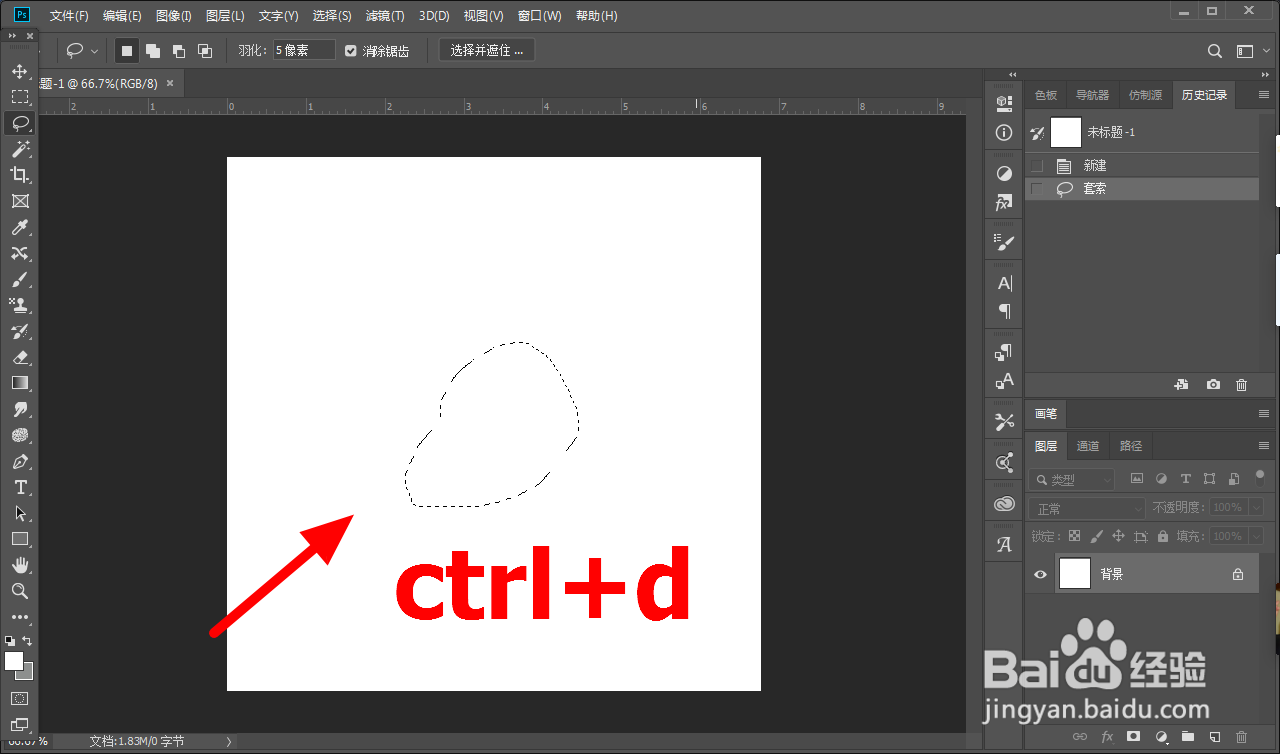Select the Hand tool
This screenshot has height=754, width=1280.
coord(20,565)
